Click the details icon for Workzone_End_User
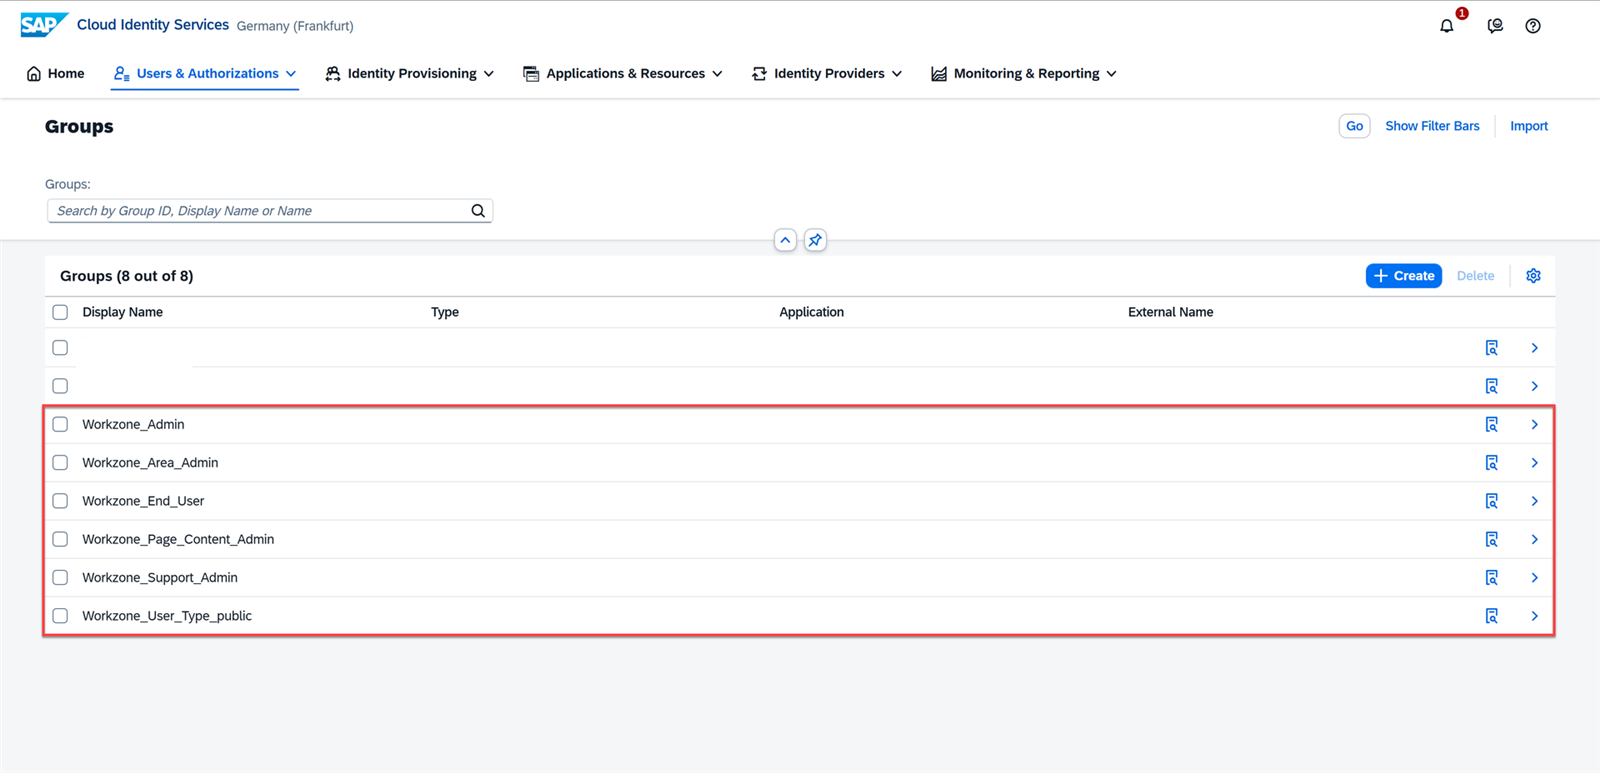1600x773 pixels. (x=1491, y=501)
